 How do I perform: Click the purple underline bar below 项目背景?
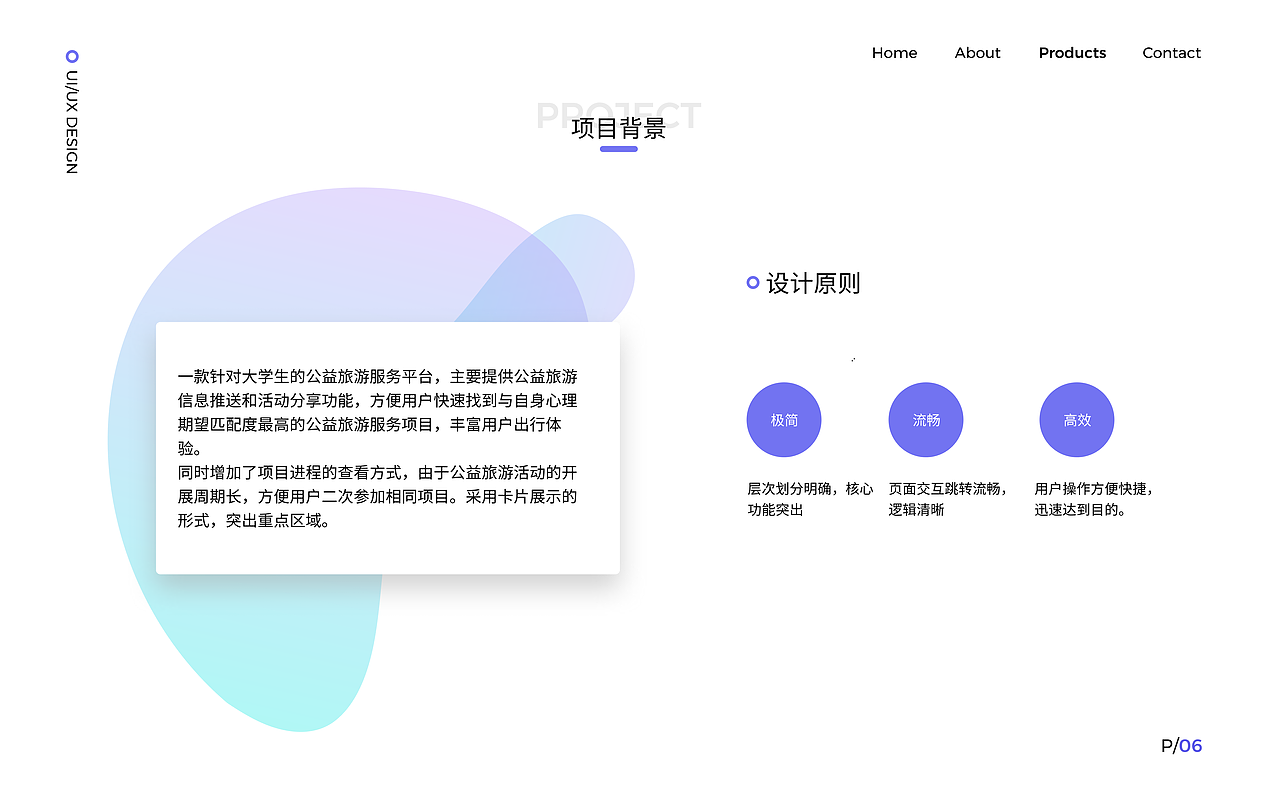(618, 149)
